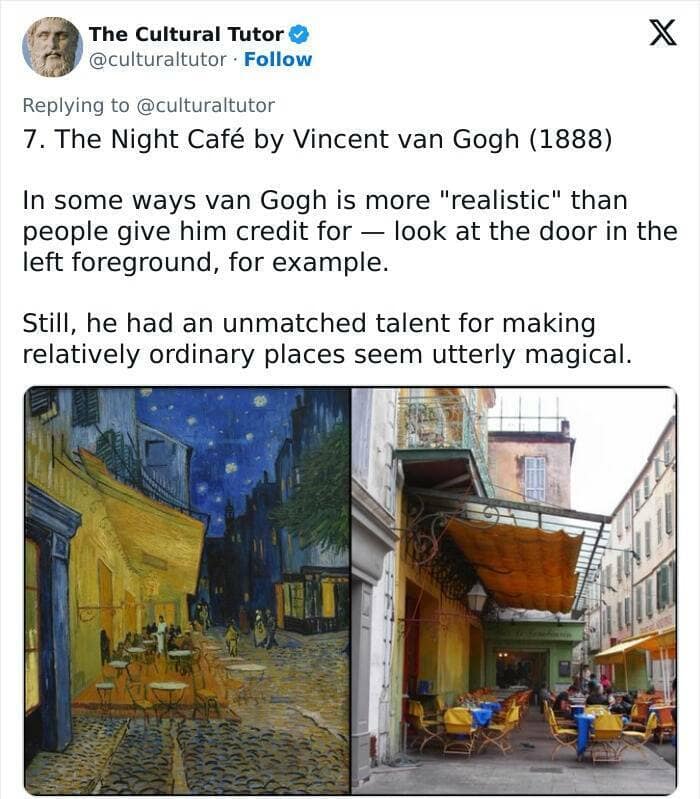Click the paragraph starting "In some ways"
Image resolution: width=700 pixels, height=799 pixels.
(x=349, y=229)
